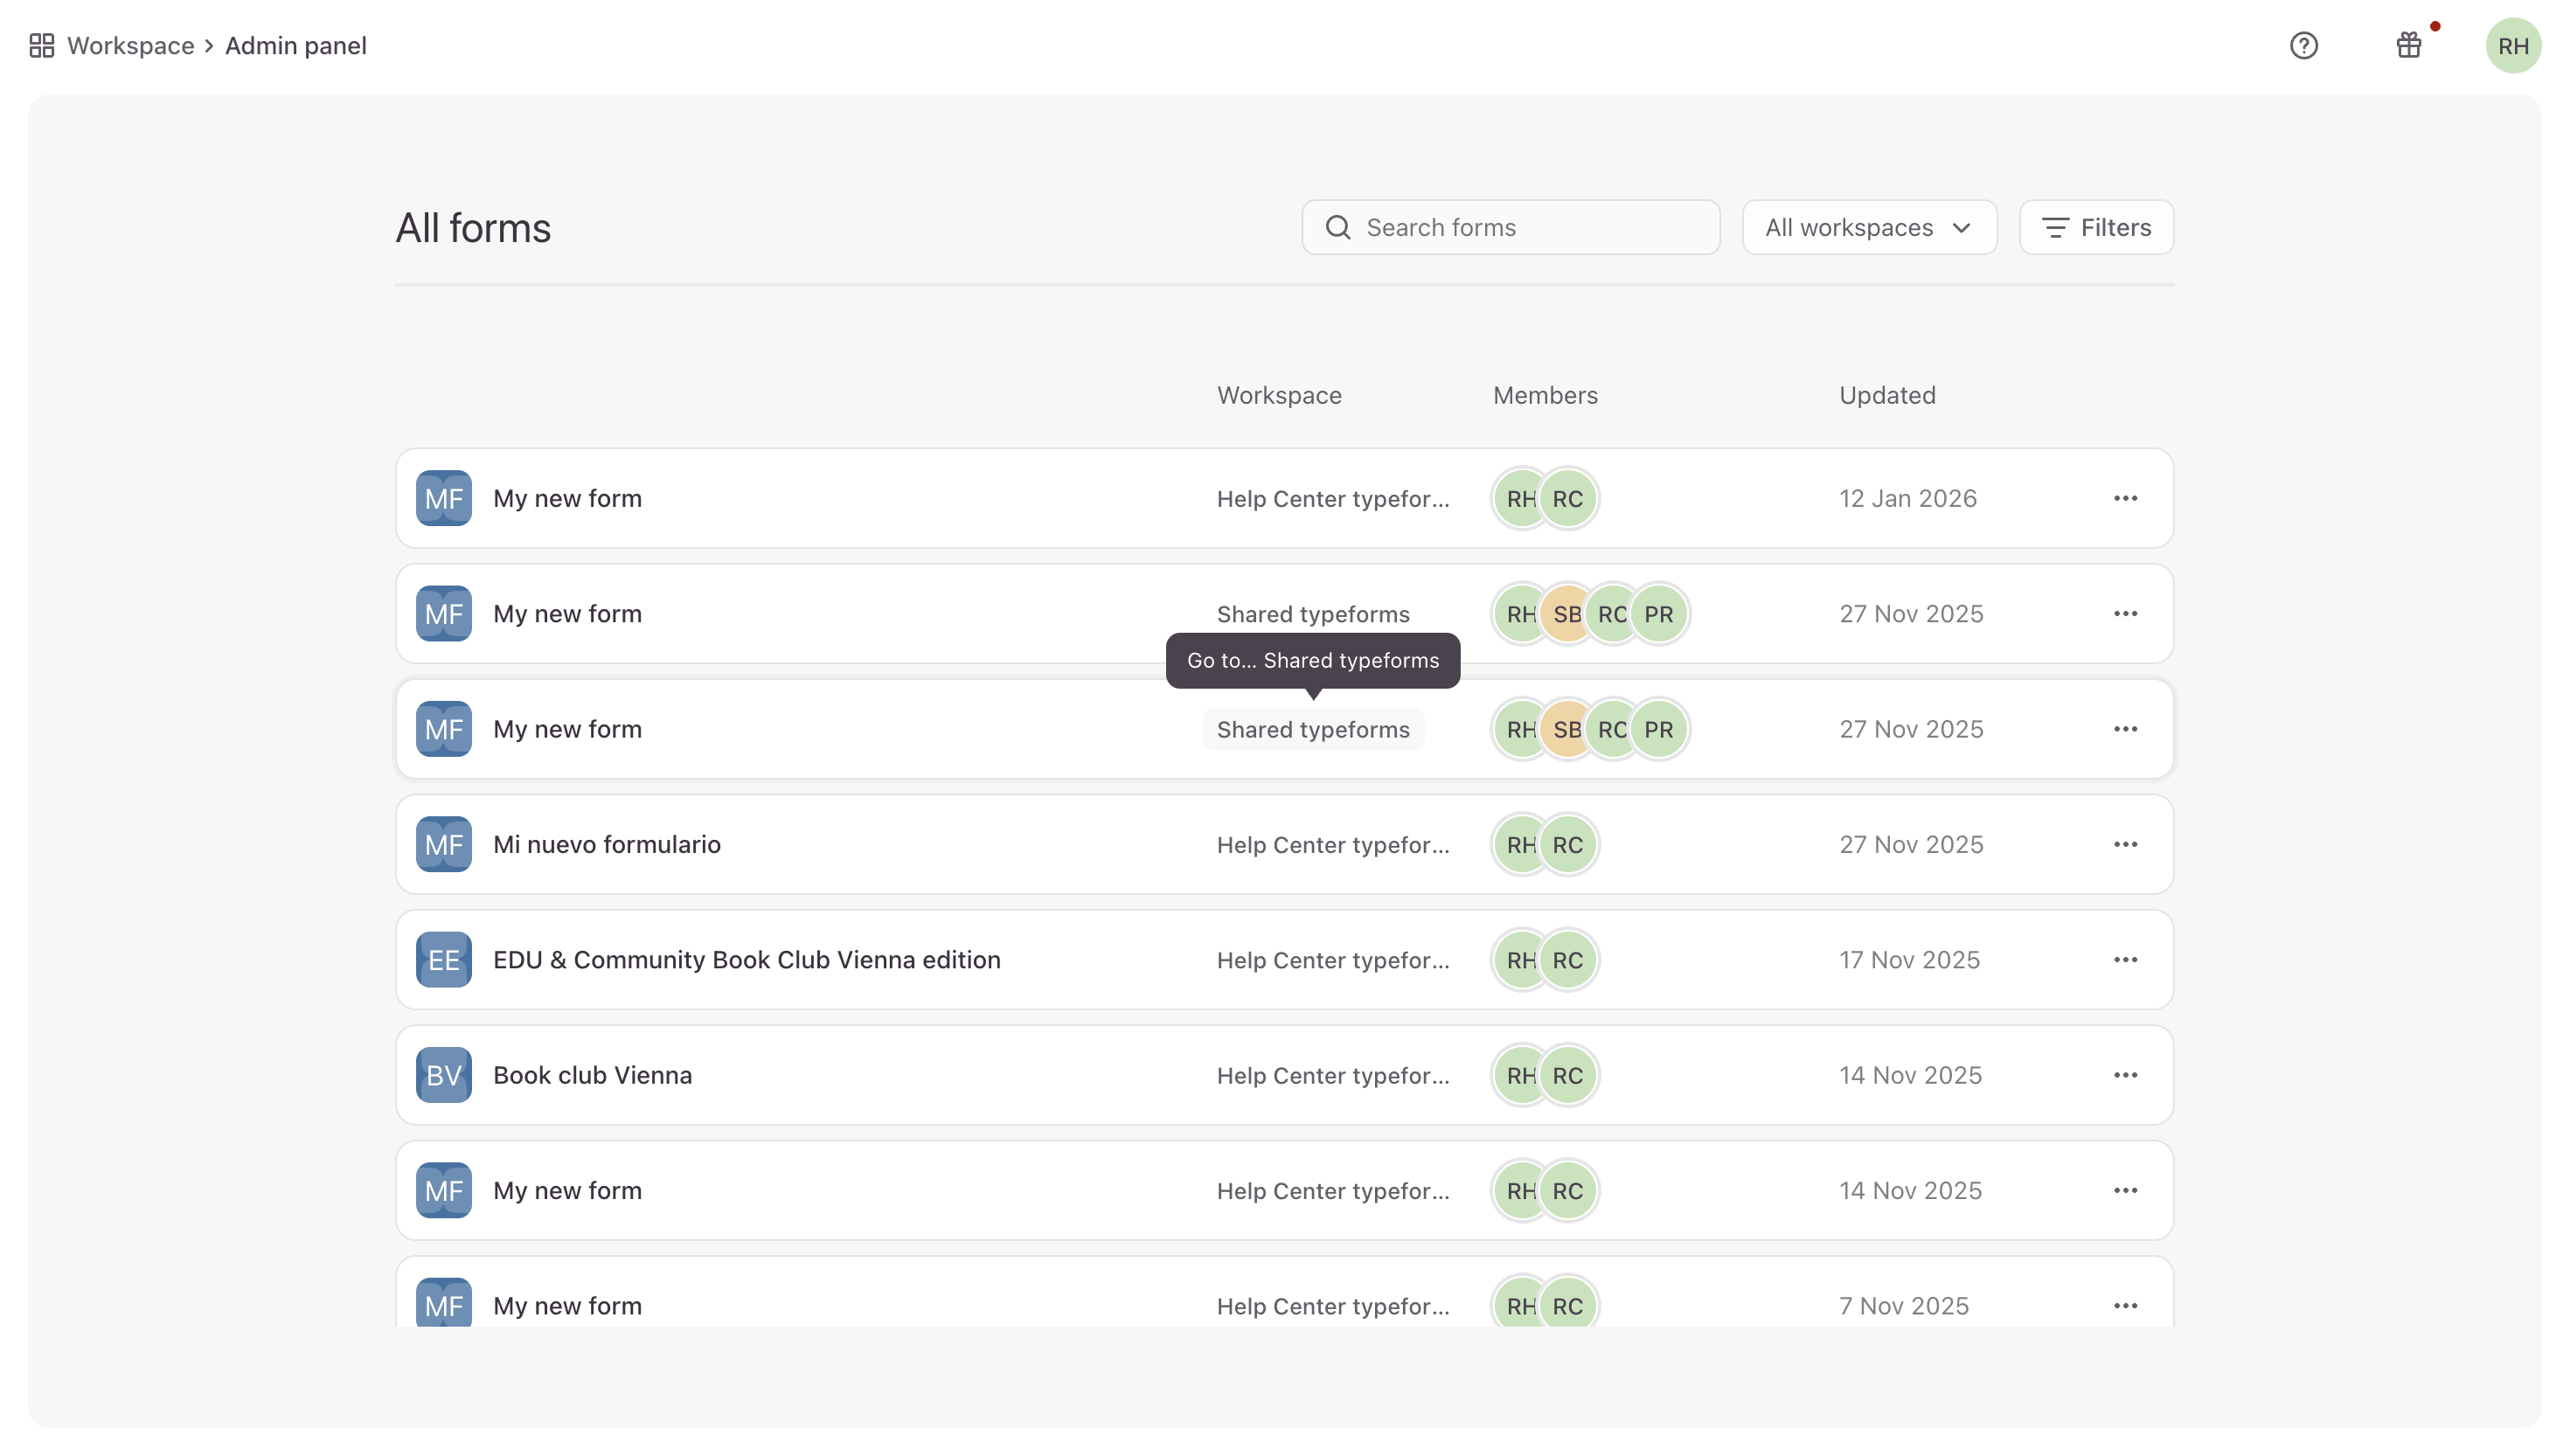Open the help question mark icon
2570x1456 pixels.
pyautogui.click(x=2304, y=45)
